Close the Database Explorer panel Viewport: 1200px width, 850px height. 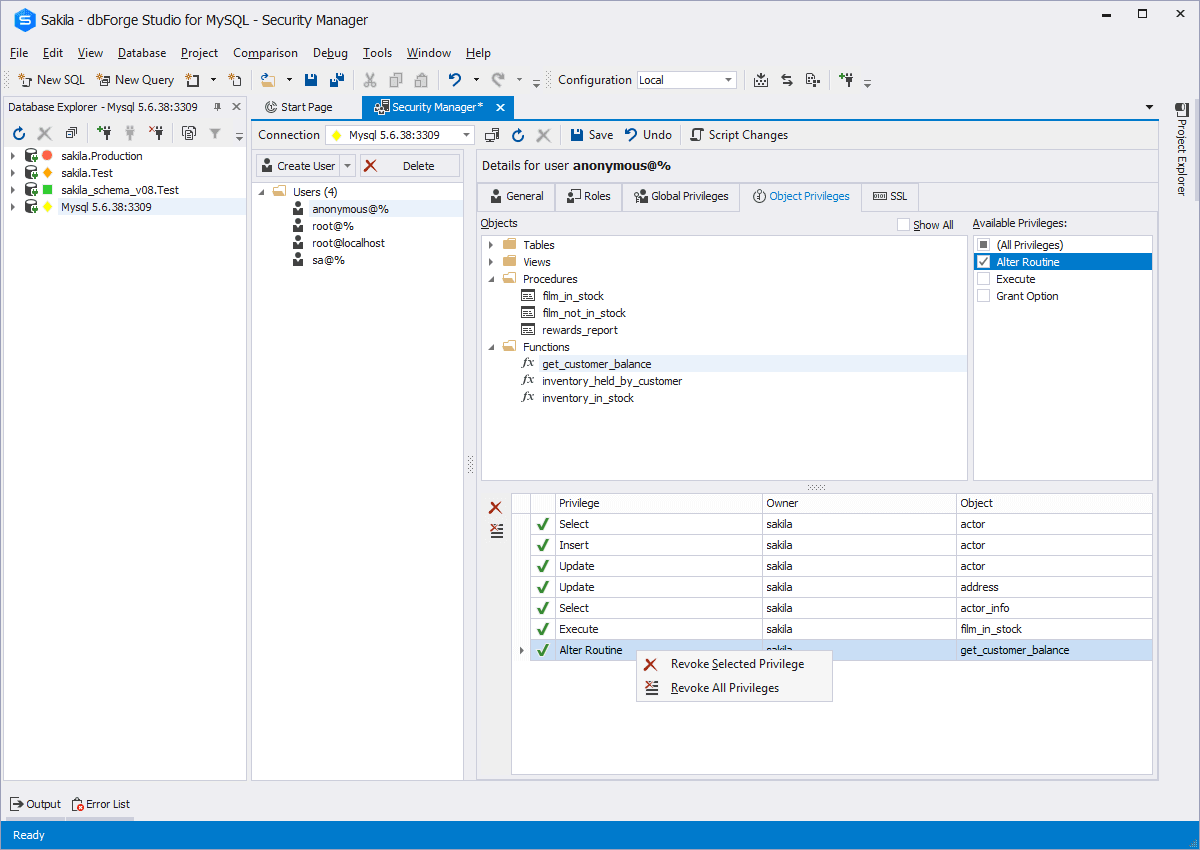click(x=236, y=107)
